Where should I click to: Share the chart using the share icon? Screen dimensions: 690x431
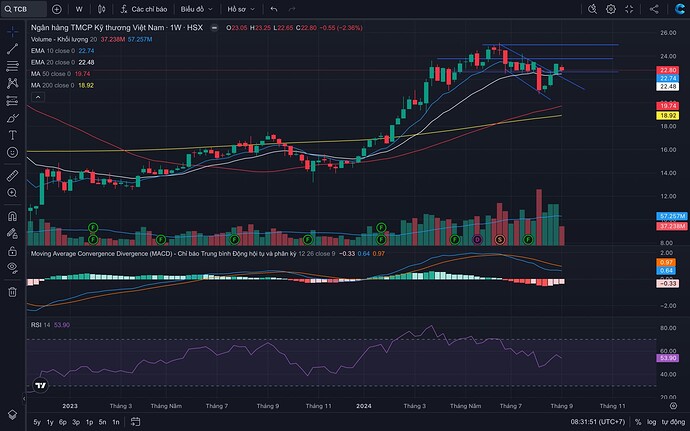(654, 9)
